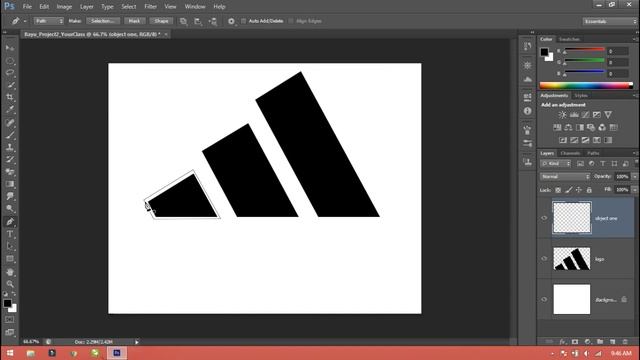Toggle lock position
Screen dimensions: 640x360
579,190
